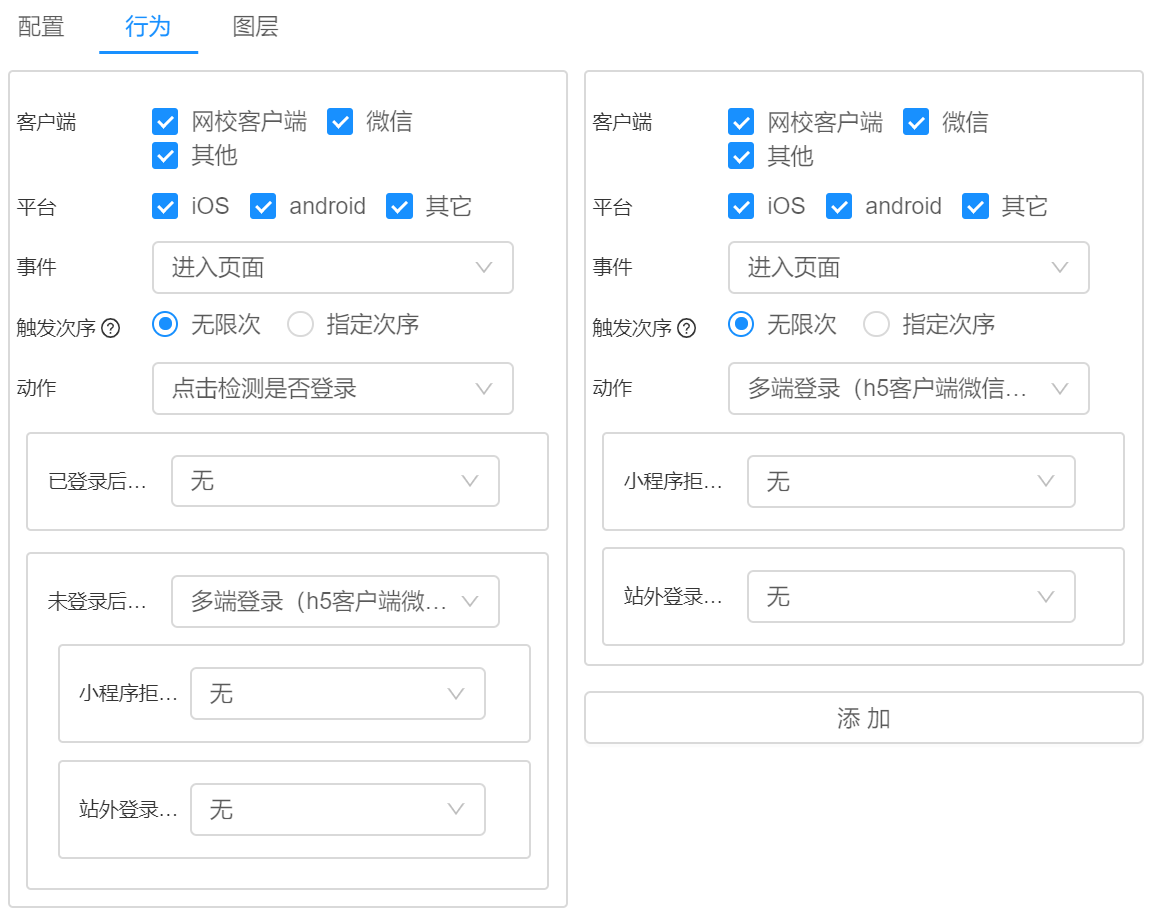
Task: Click help icon beside left 触发次序 label
Action: (111, 328)
